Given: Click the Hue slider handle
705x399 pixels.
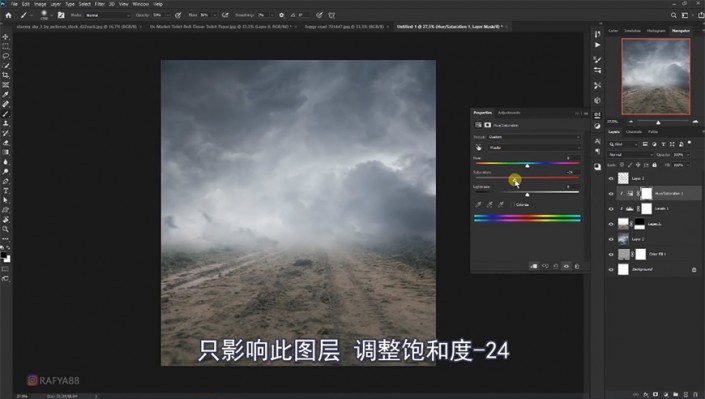Looking at the screenshot, I should coord(527,166).
